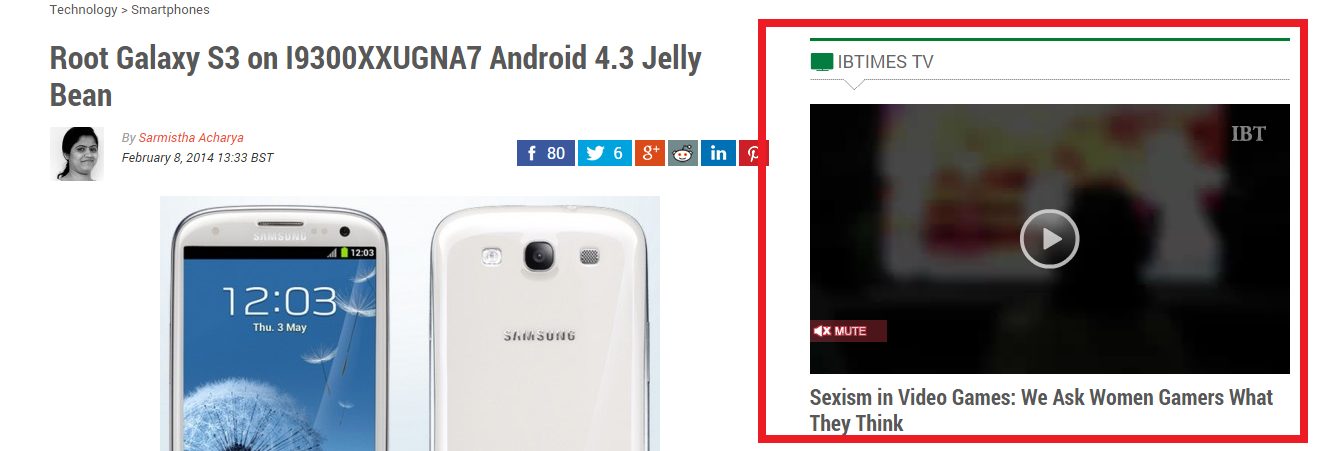Tweet this article via Twitter icon
Screen dimensions: 1328x451
(x=605, y=153)
